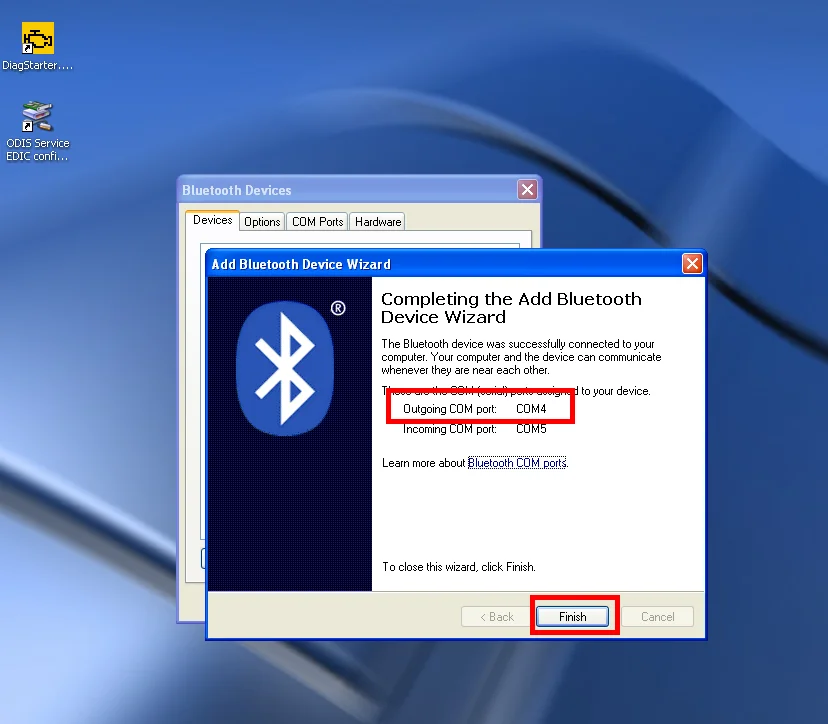
Task: Select the COM5 incoming port value
Action: click(x=531, y=429)
